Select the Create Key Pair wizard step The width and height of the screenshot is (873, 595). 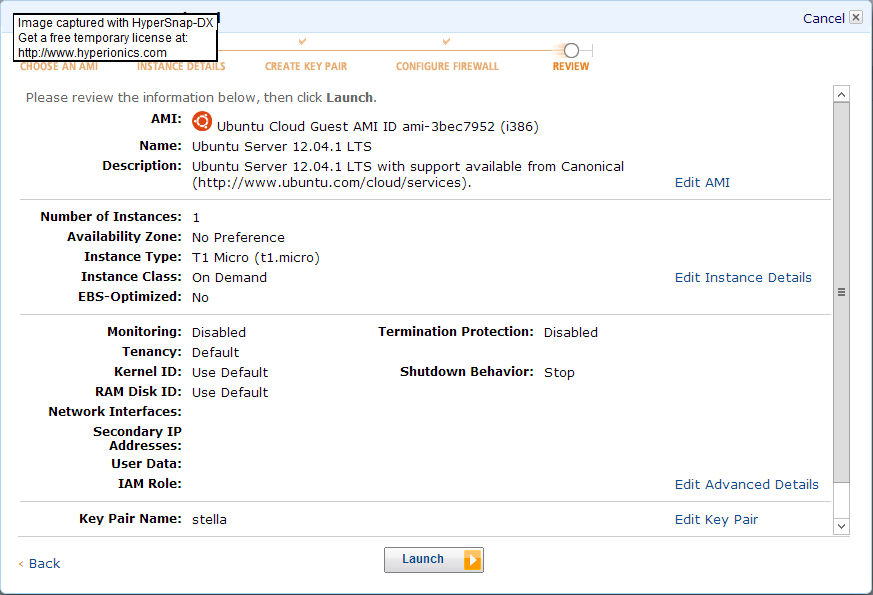point(306,66)
